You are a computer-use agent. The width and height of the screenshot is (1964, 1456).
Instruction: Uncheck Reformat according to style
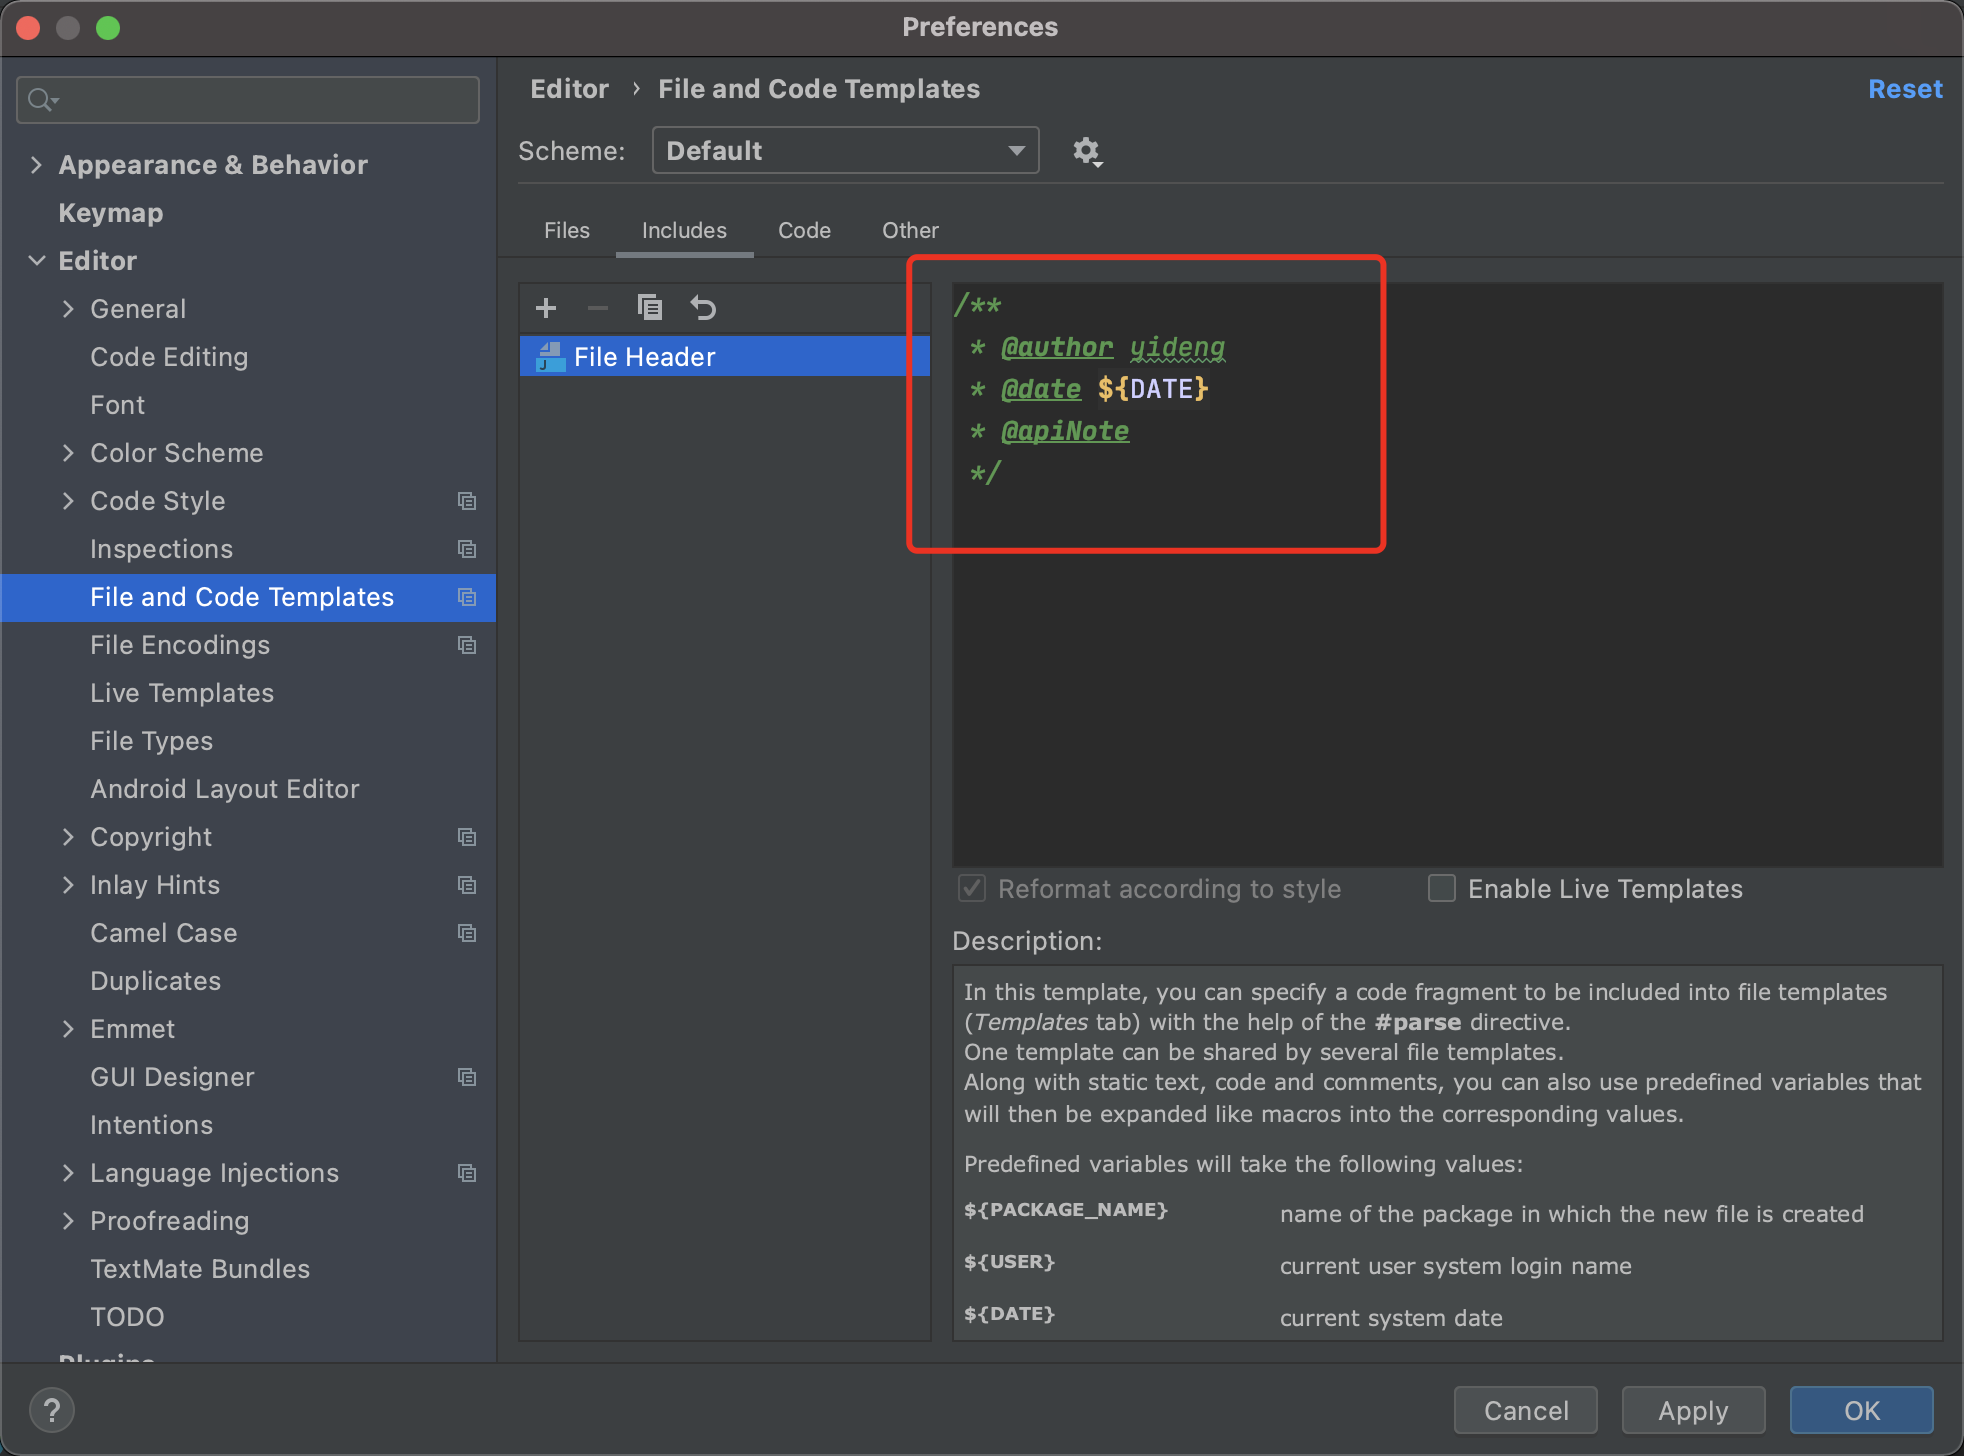970,888
